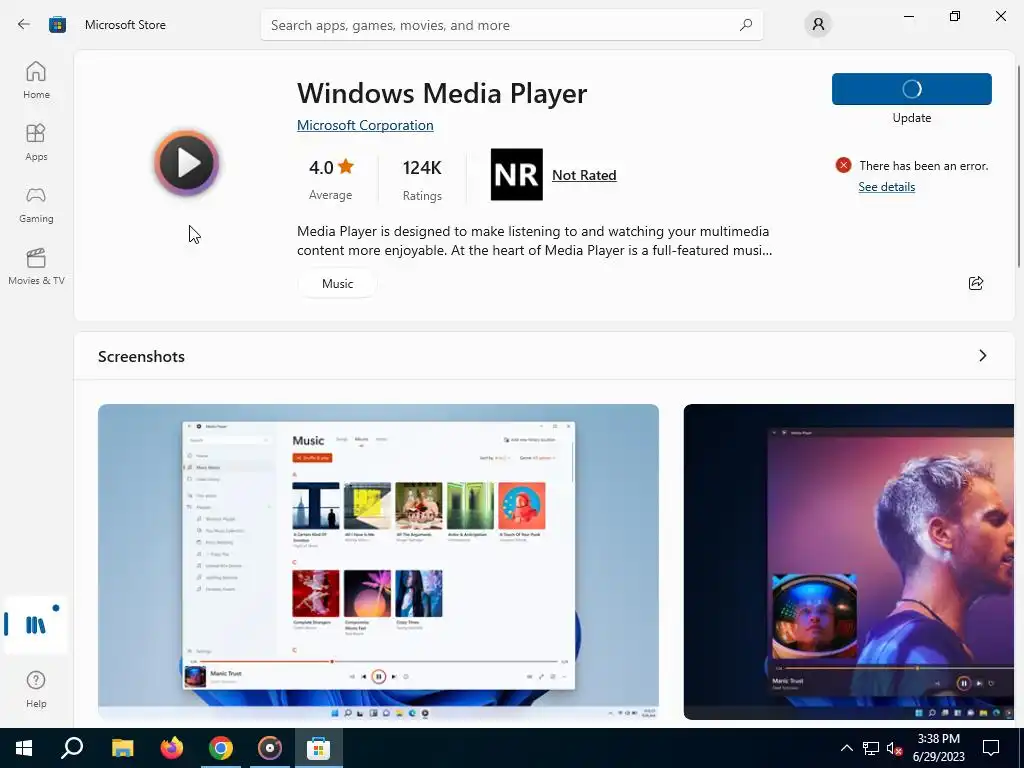Image resolution: width=1024 pixels, height=768 pixels.
Task: Open the Movies & TV section
Action: click(x=36, y=266)
